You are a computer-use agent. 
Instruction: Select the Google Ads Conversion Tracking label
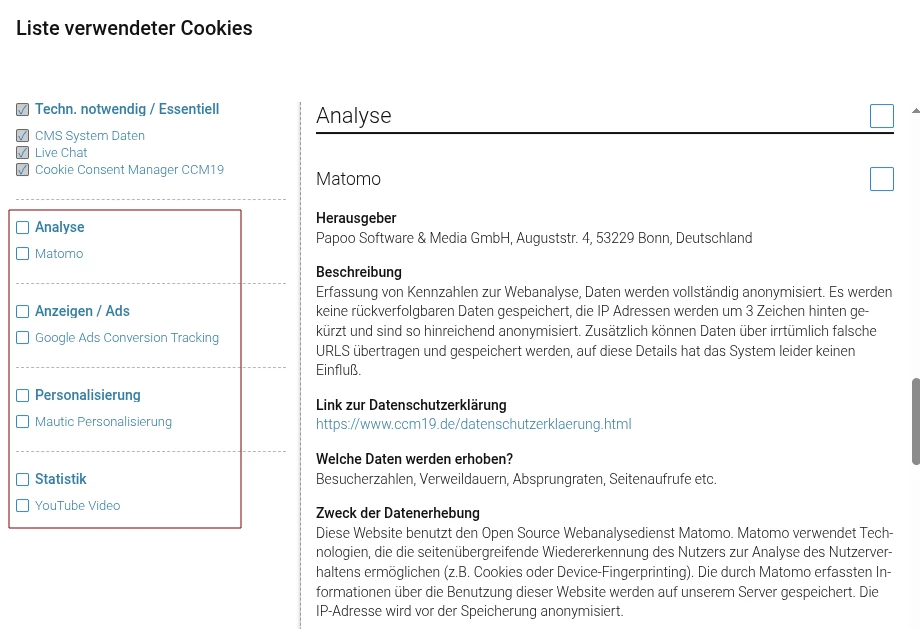click(x=127, y=338)
